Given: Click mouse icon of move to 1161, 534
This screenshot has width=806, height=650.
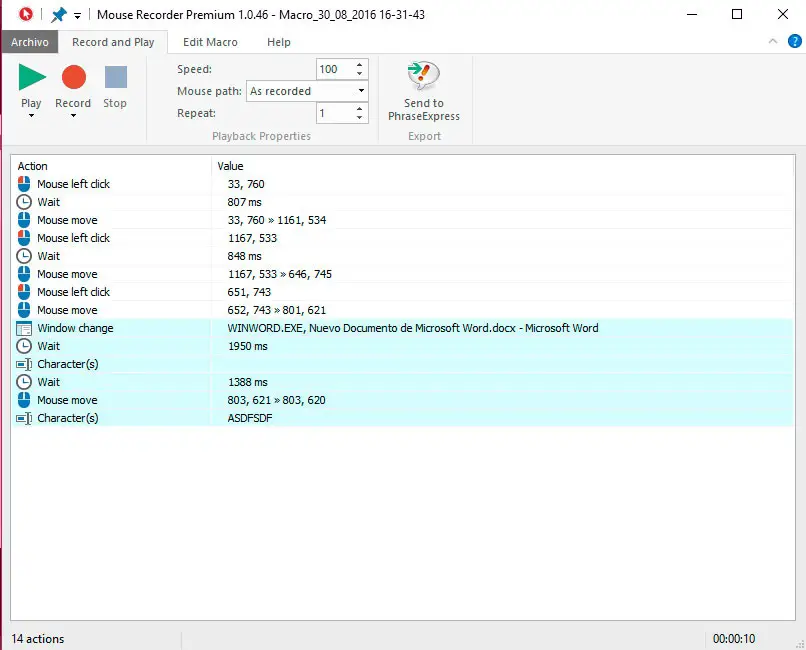Looking at the screenshot, I should [24, 220].
